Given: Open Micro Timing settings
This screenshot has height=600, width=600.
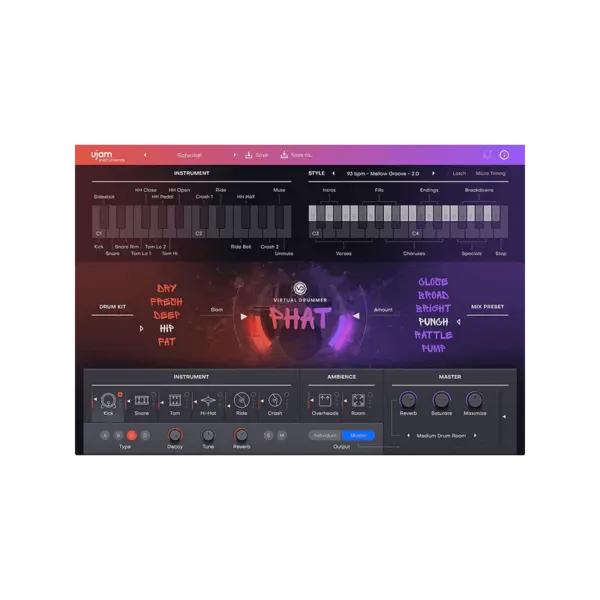Looking at the screenshot, I should (x=490, y=173).
